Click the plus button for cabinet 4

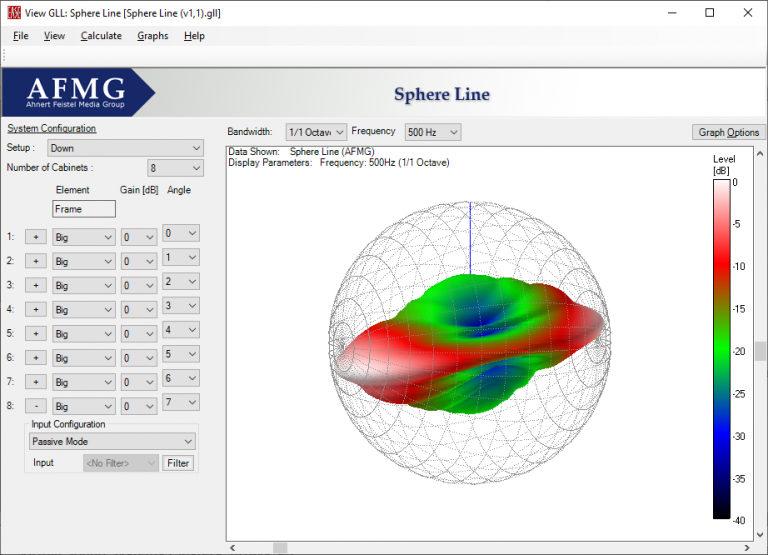coord(35,309)
